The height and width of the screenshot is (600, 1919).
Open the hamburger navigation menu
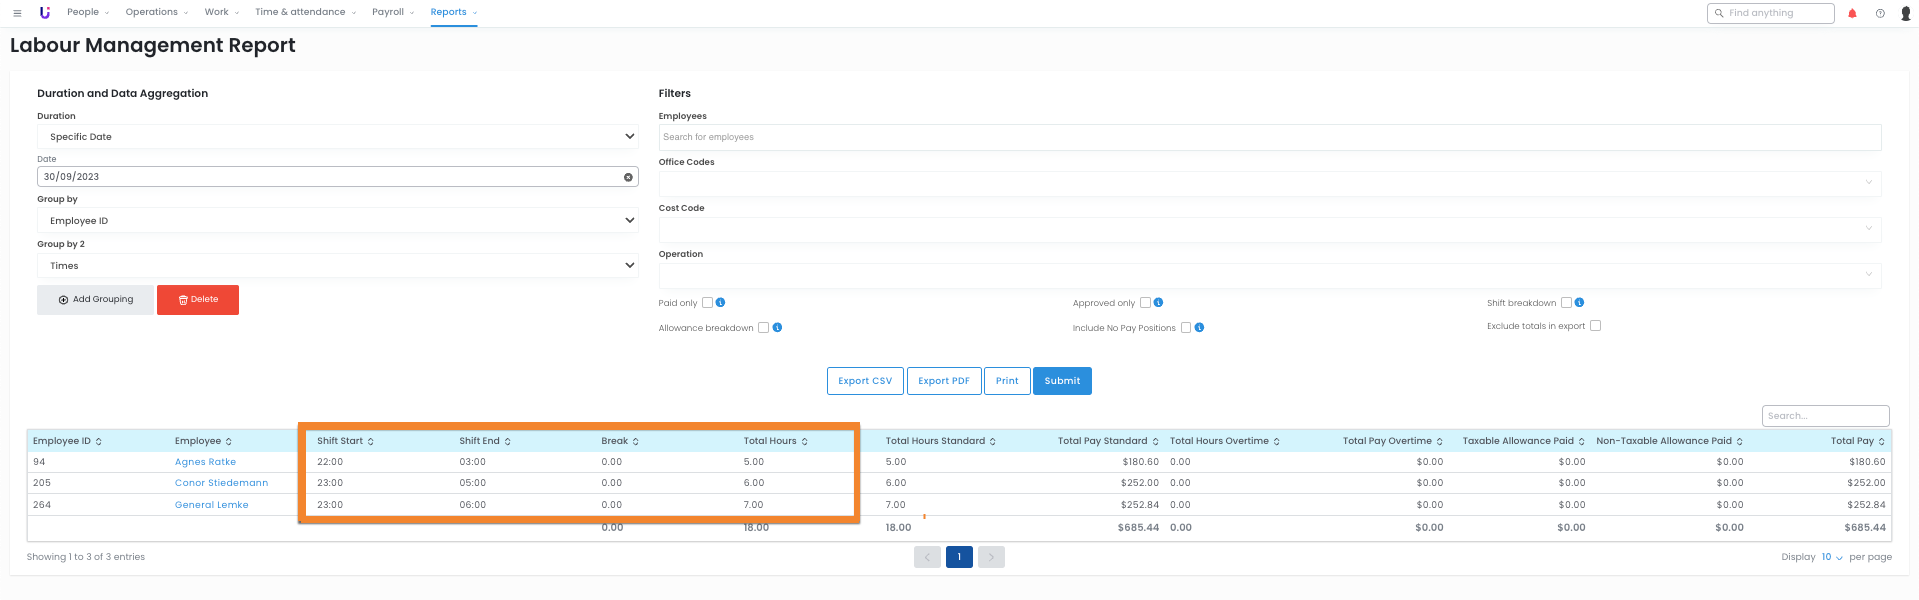click(17, 13)
